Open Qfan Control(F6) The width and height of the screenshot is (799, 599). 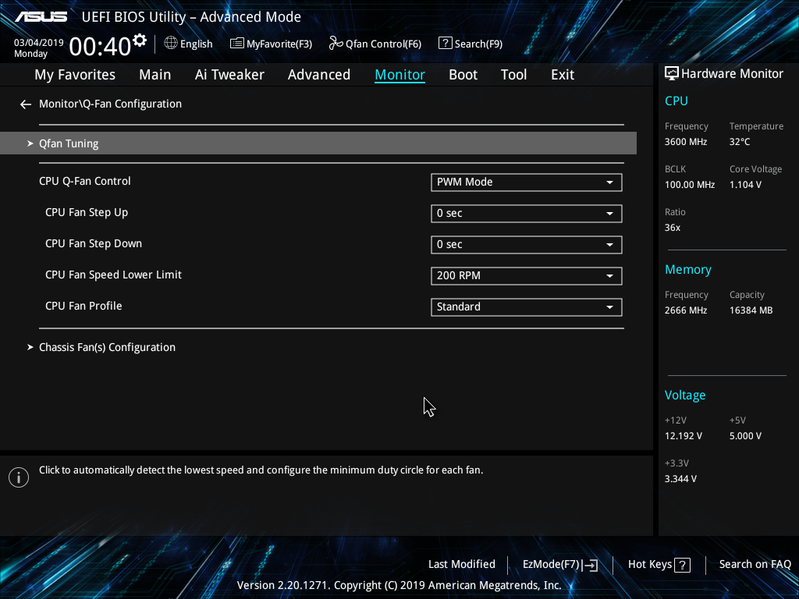375,44
